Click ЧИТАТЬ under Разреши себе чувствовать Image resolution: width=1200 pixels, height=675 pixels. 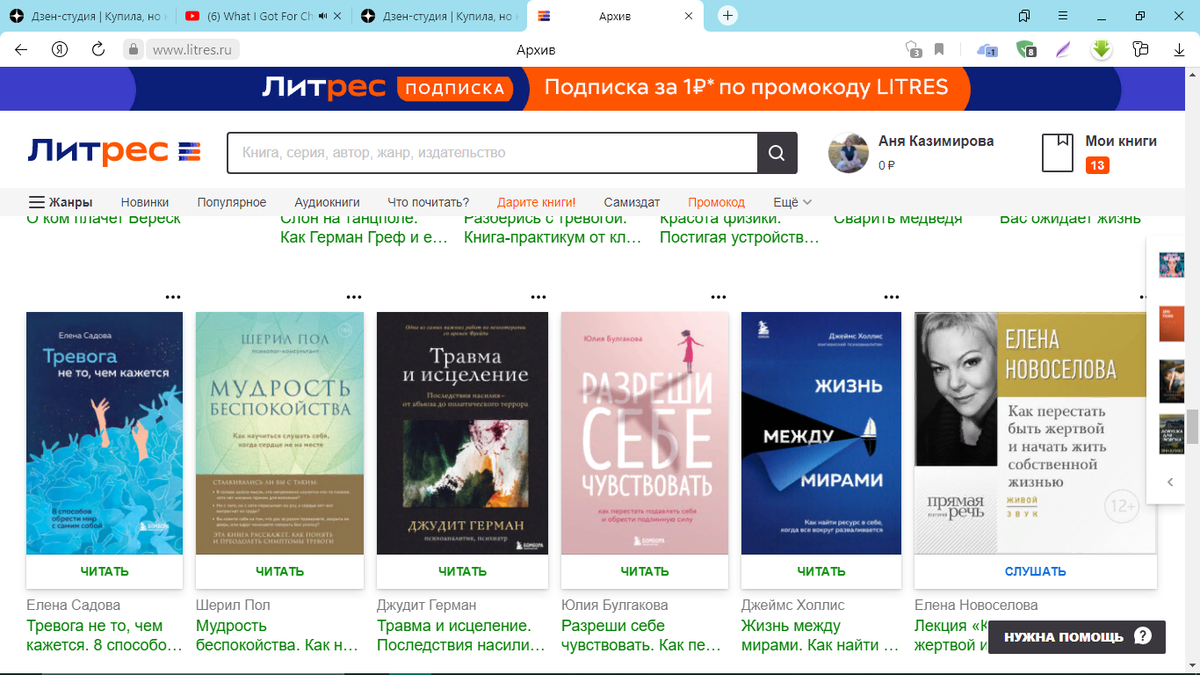645,572
